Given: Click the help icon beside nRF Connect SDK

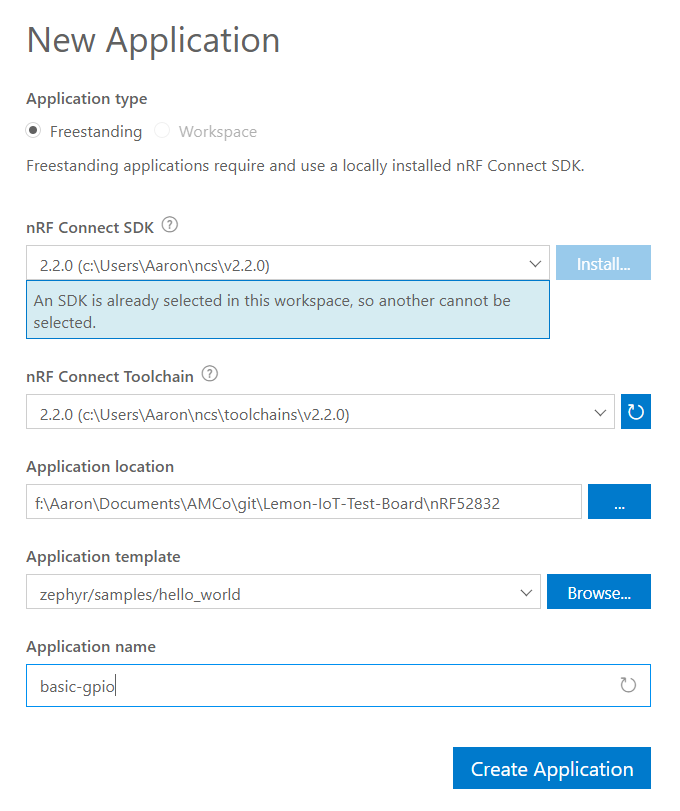Looking at the screenshot, I should (170, 226).
